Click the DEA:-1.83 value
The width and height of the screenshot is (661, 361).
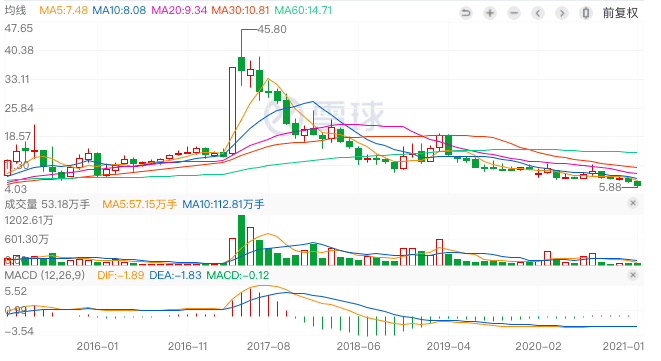point(175,275)
